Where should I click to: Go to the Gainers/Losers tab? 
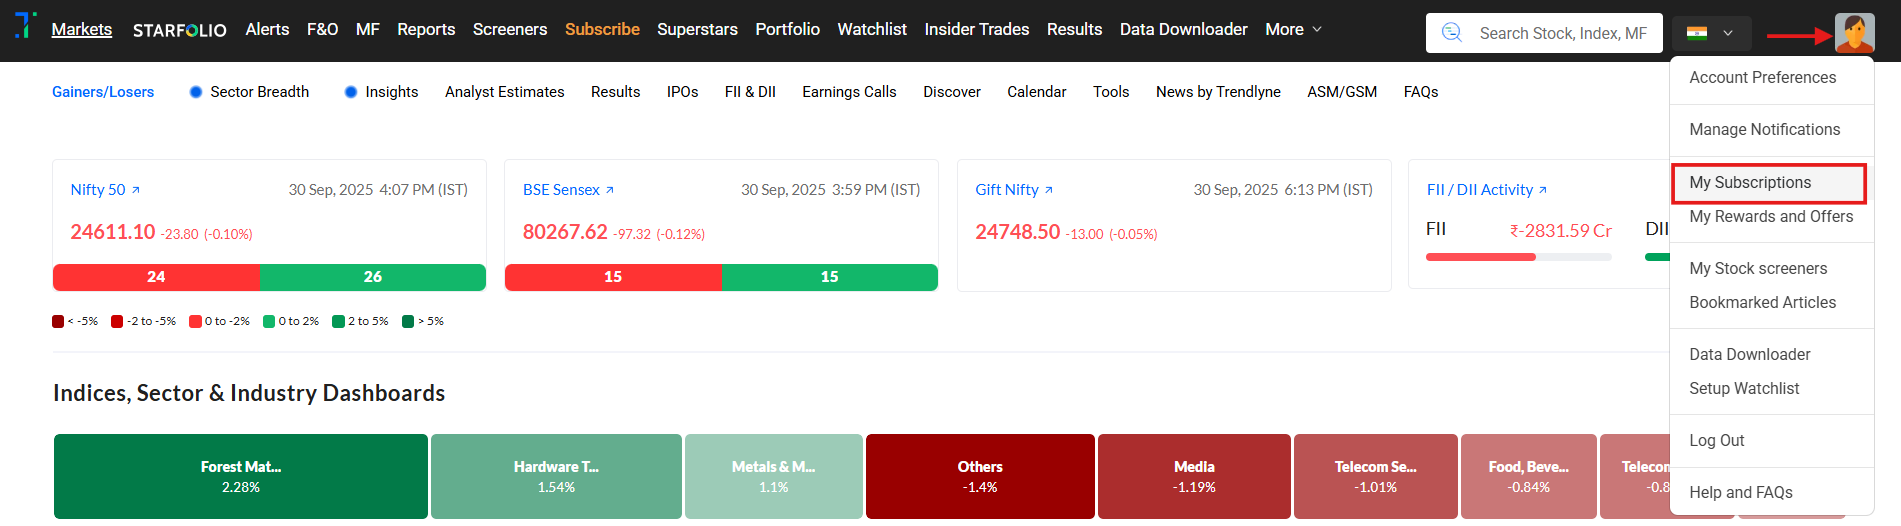[x=103, y=92]
